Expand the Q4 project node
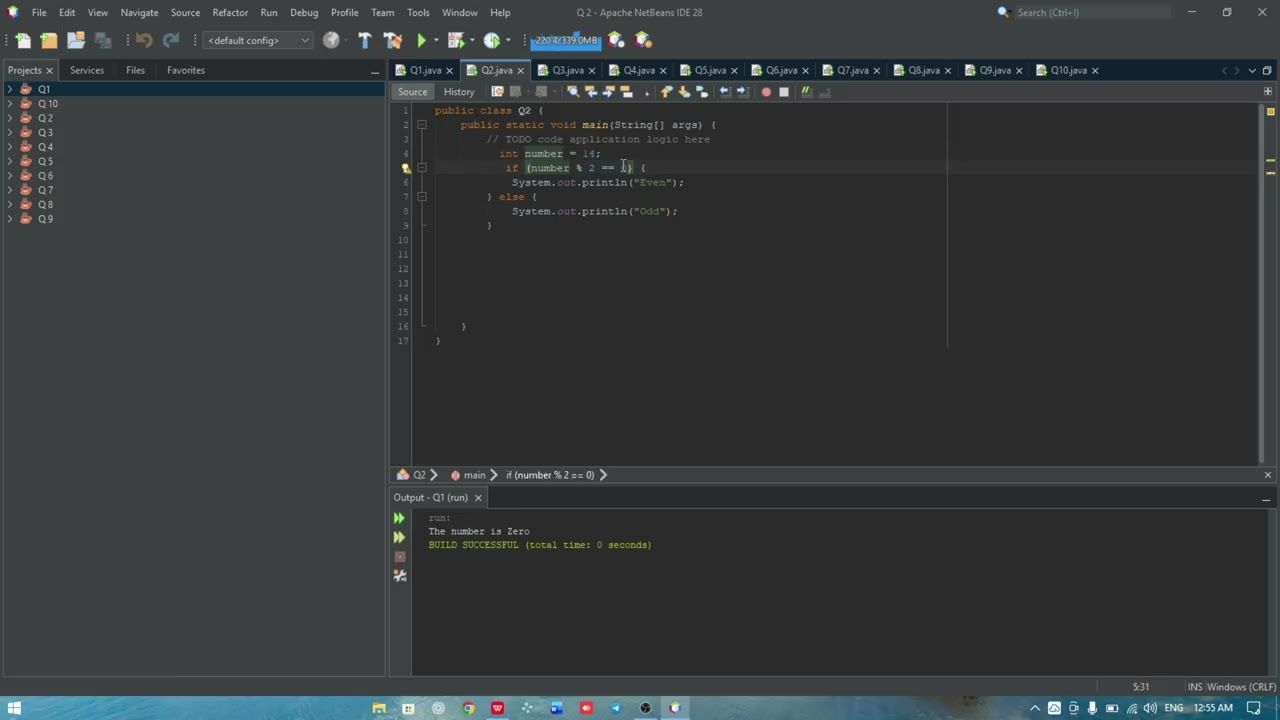The image size is (1280, 720). click(x=10, y=147)
